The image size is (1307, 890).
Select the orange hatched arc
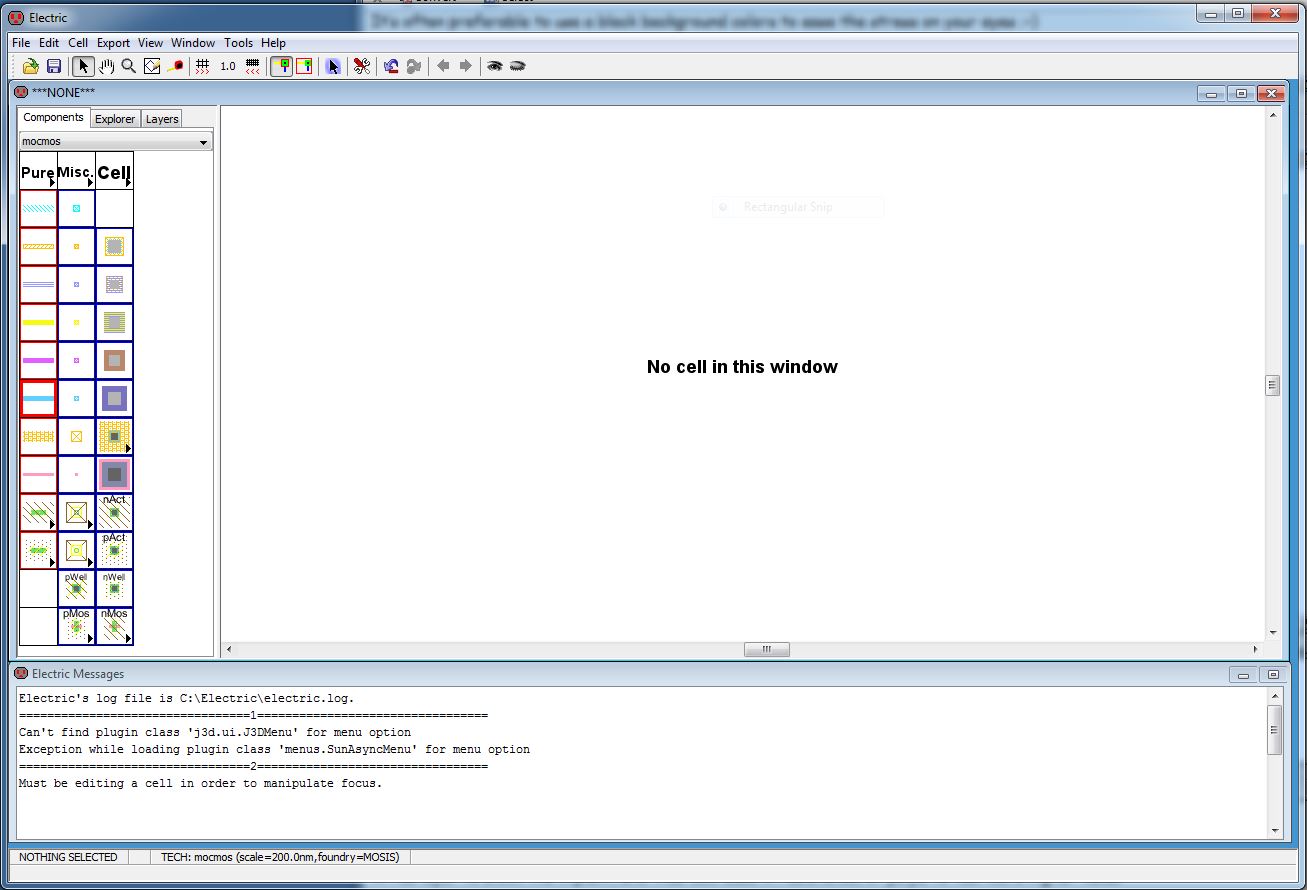(38, 247)
